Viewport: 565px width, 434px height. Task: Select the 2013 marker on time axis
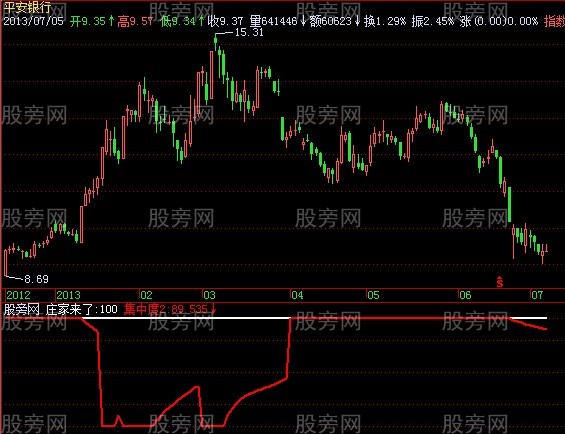(68, 295)
